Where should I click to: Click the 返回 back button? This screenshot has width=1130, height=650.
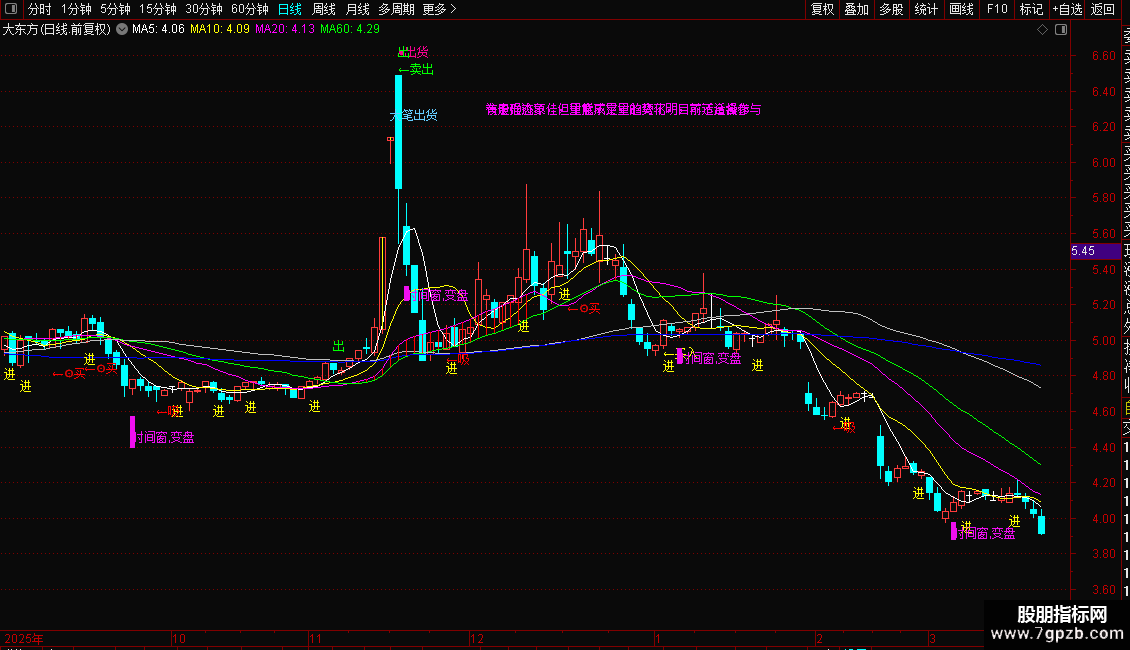1103,9
